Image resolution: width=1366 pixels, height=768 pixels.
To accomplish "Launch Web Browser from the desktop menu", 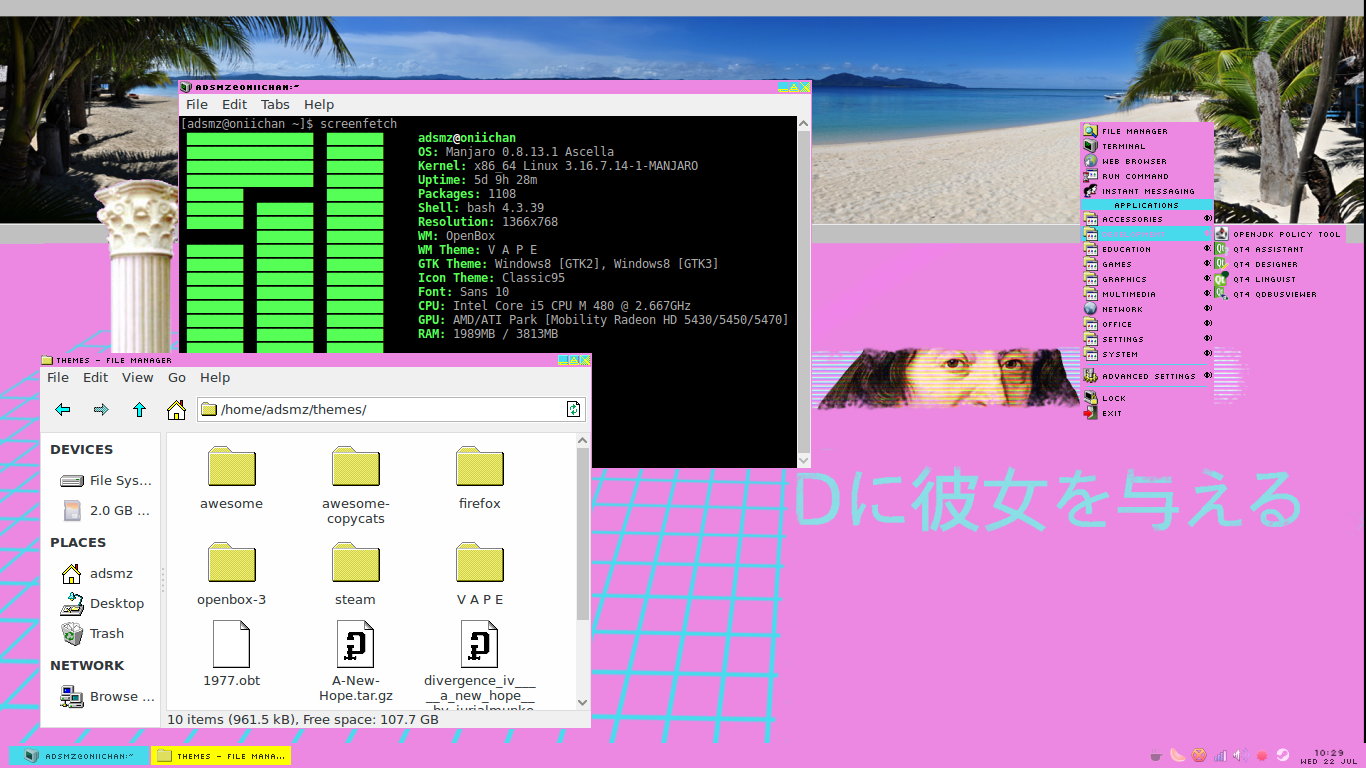I will (x=1147, y=161).
